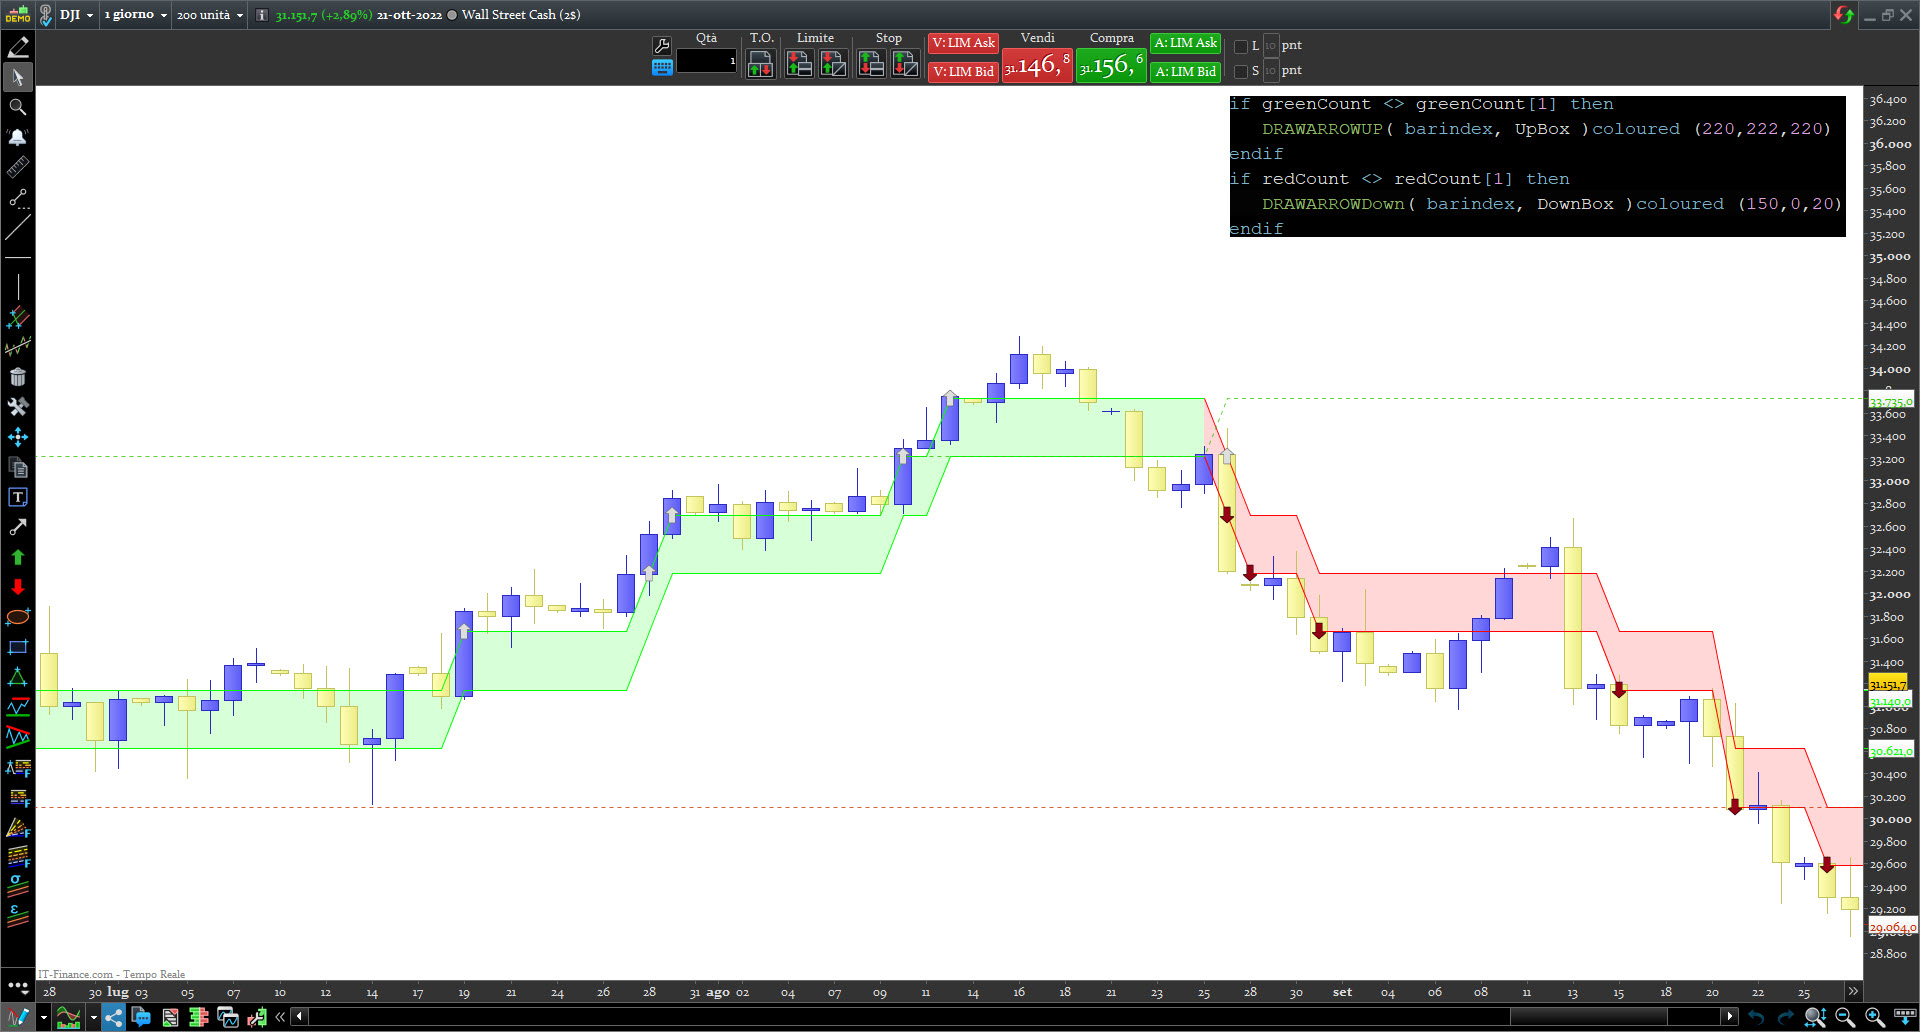This screenshot has height=1032, width=1920.
Task: Click the second Limite order button
Action: pyautogui.click(x=833, y=64)
